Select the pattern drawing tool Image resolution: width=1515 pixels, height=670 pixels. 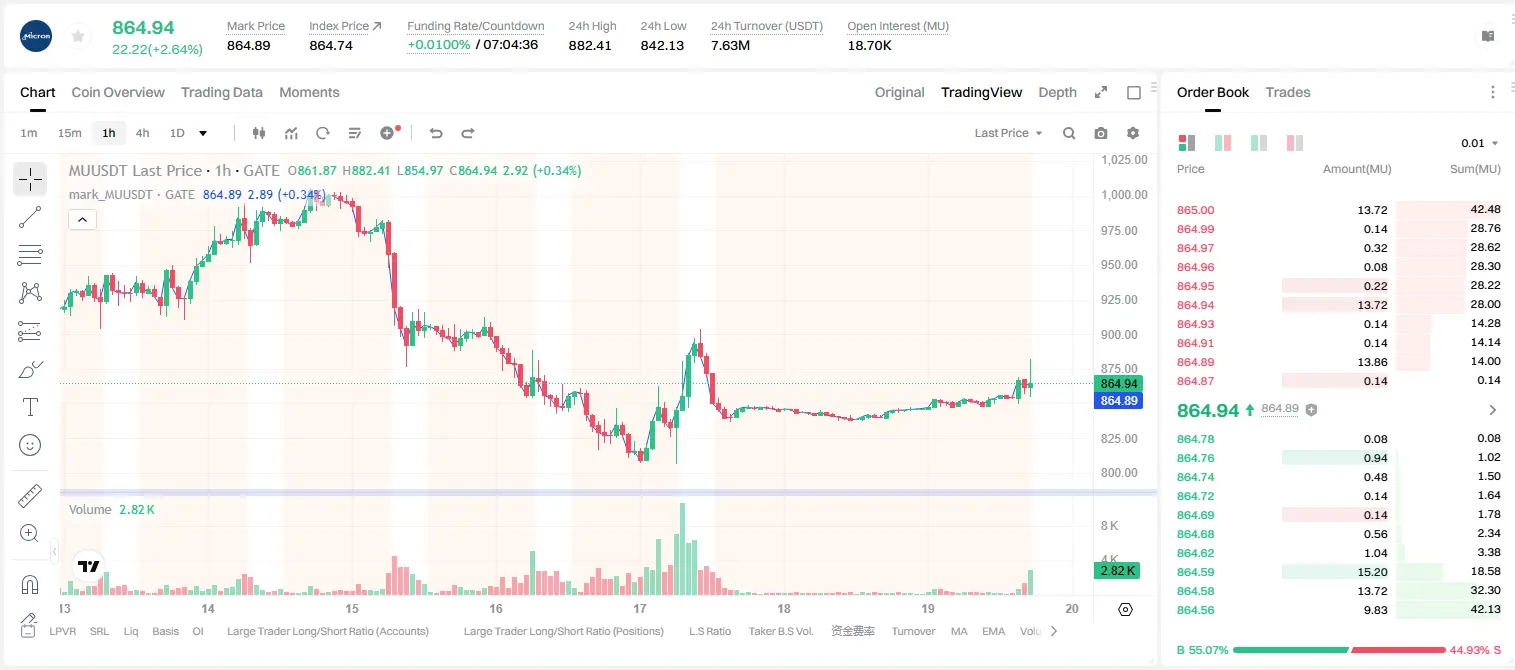coord(30,292)
